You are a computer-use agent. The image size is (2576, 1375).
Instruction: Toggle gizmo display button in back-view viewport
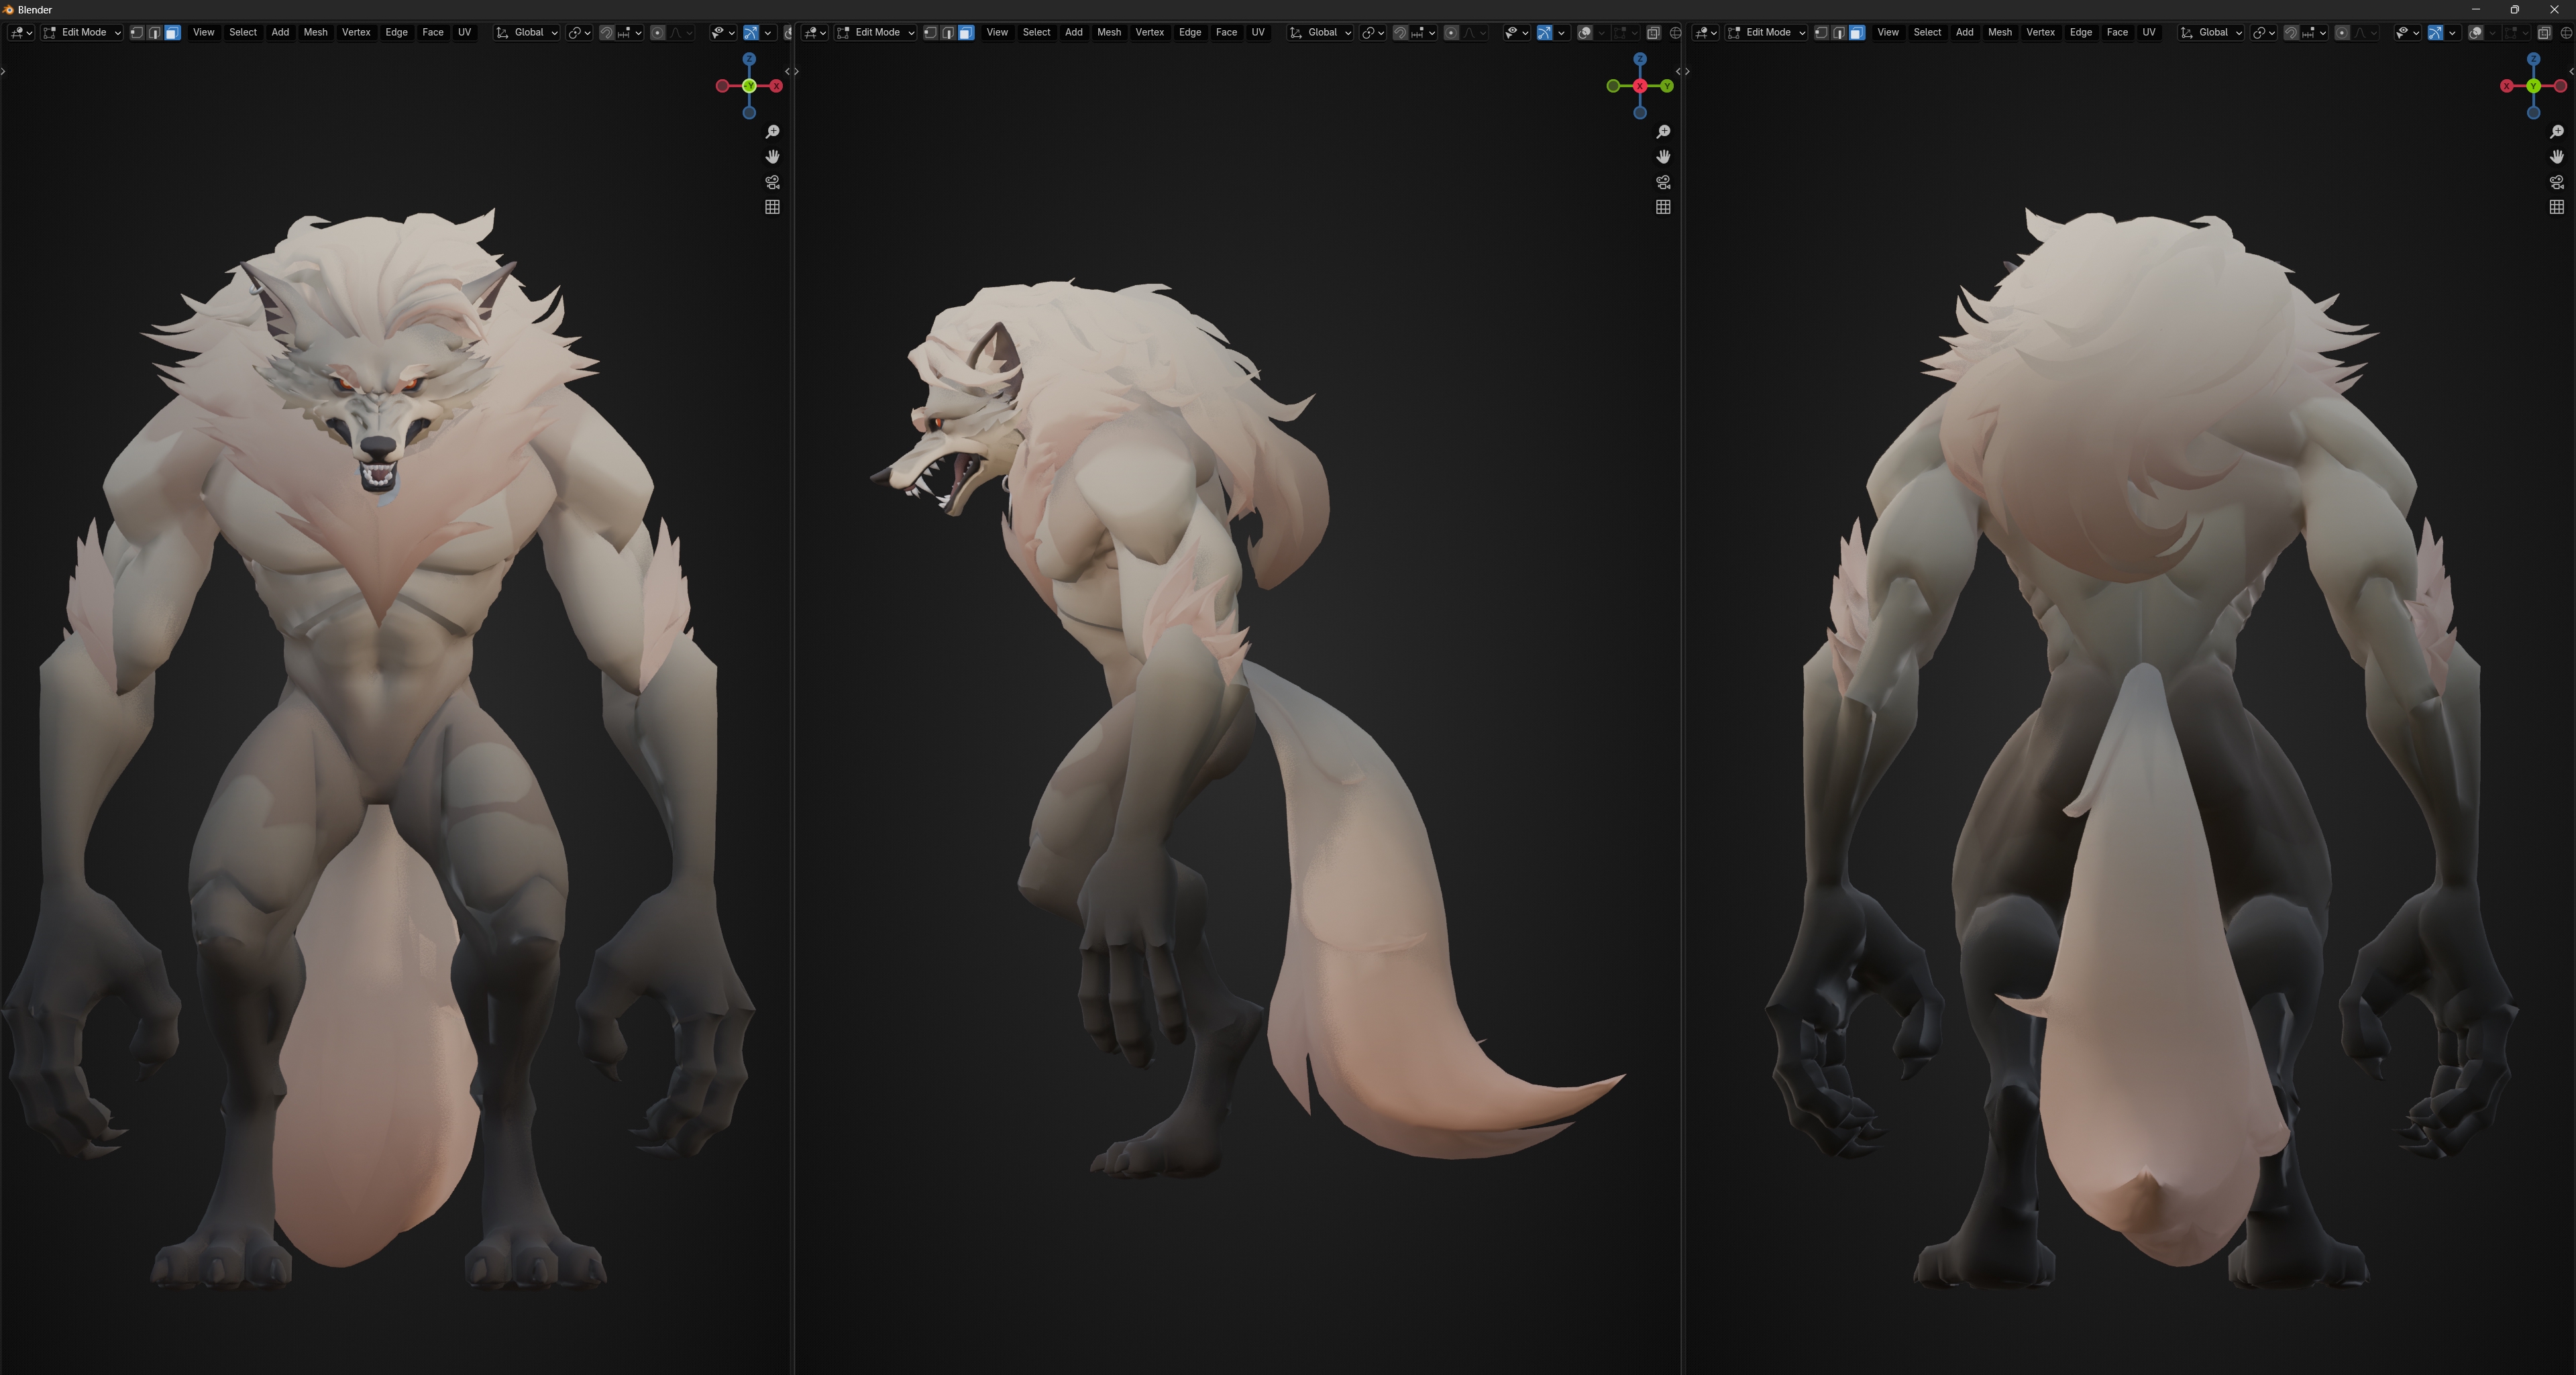2435,33
